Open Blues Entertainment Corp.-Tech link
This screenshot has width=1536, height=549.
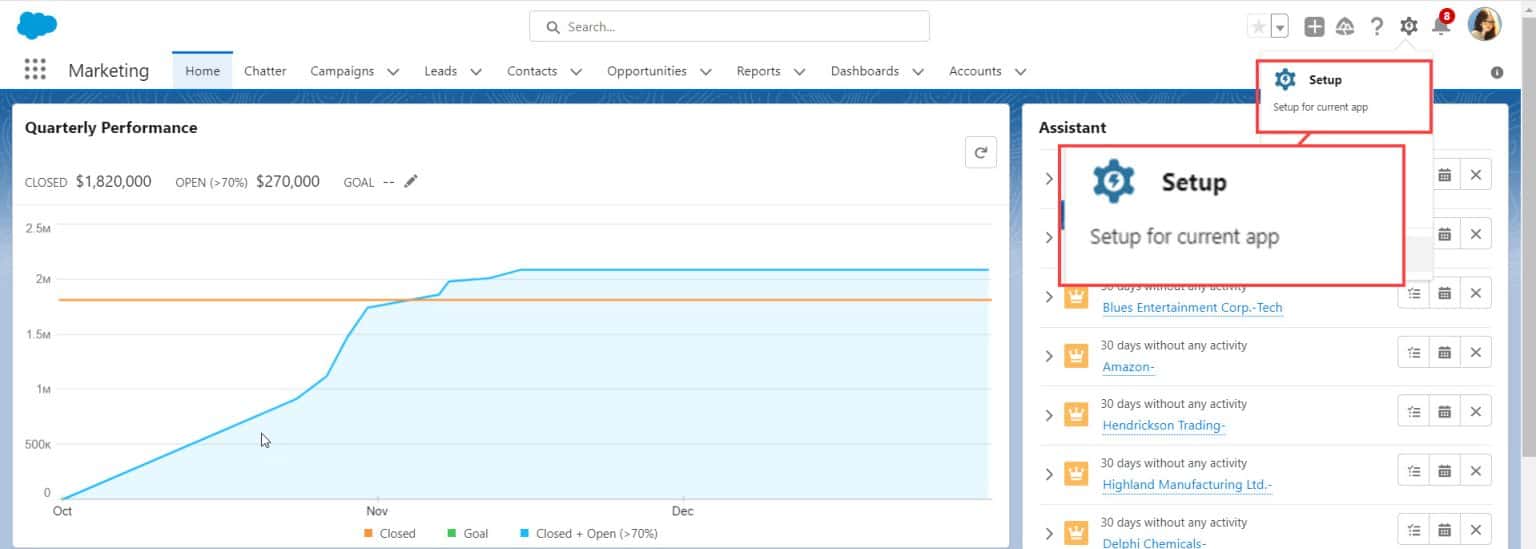[1191, 308]
